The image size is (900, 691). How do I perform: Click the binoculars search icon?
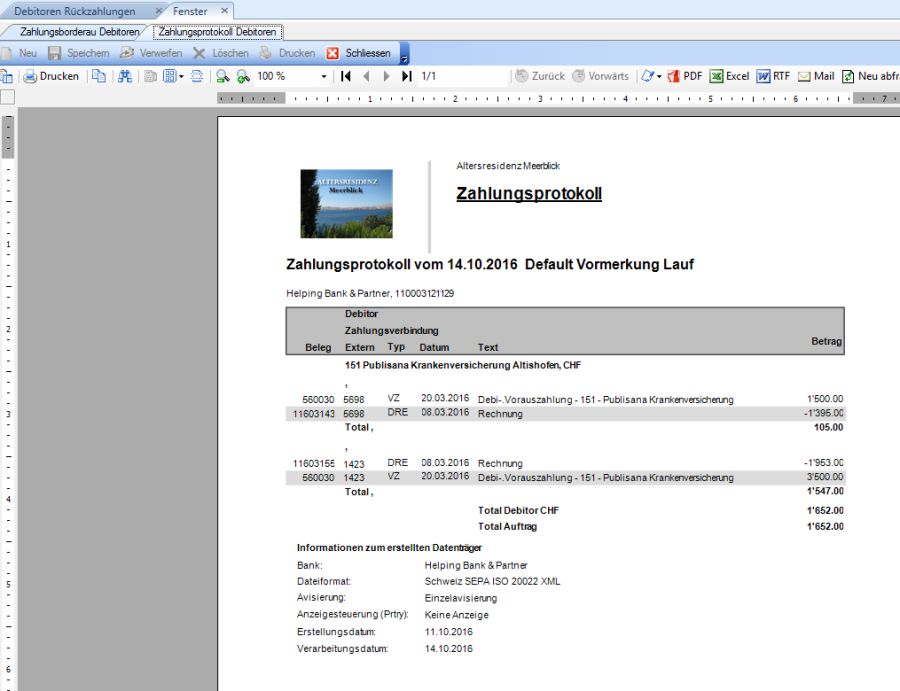(124, 76)
